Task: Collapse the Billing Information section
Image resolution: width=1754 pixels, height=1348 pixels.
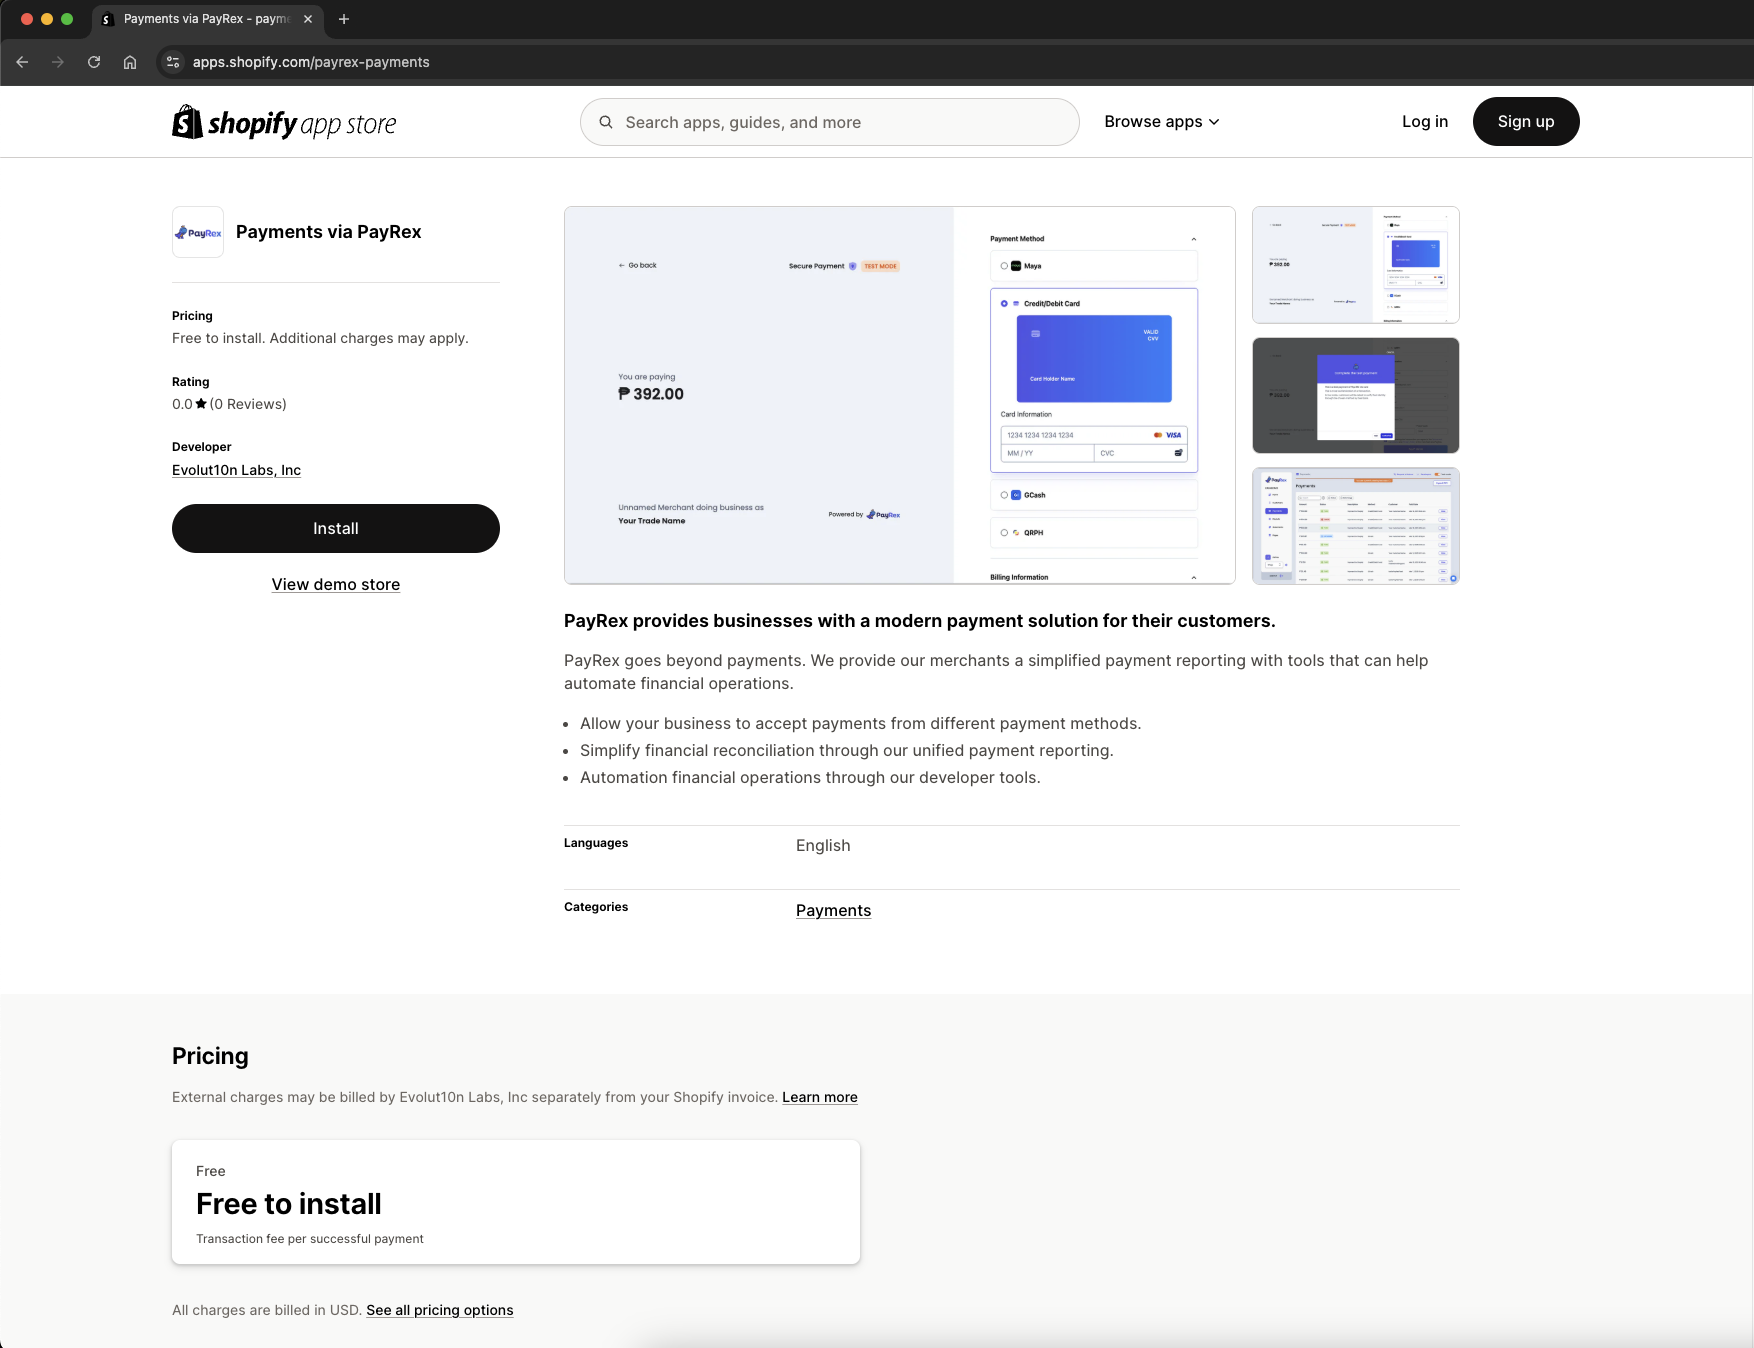Action: point(1193,577)
